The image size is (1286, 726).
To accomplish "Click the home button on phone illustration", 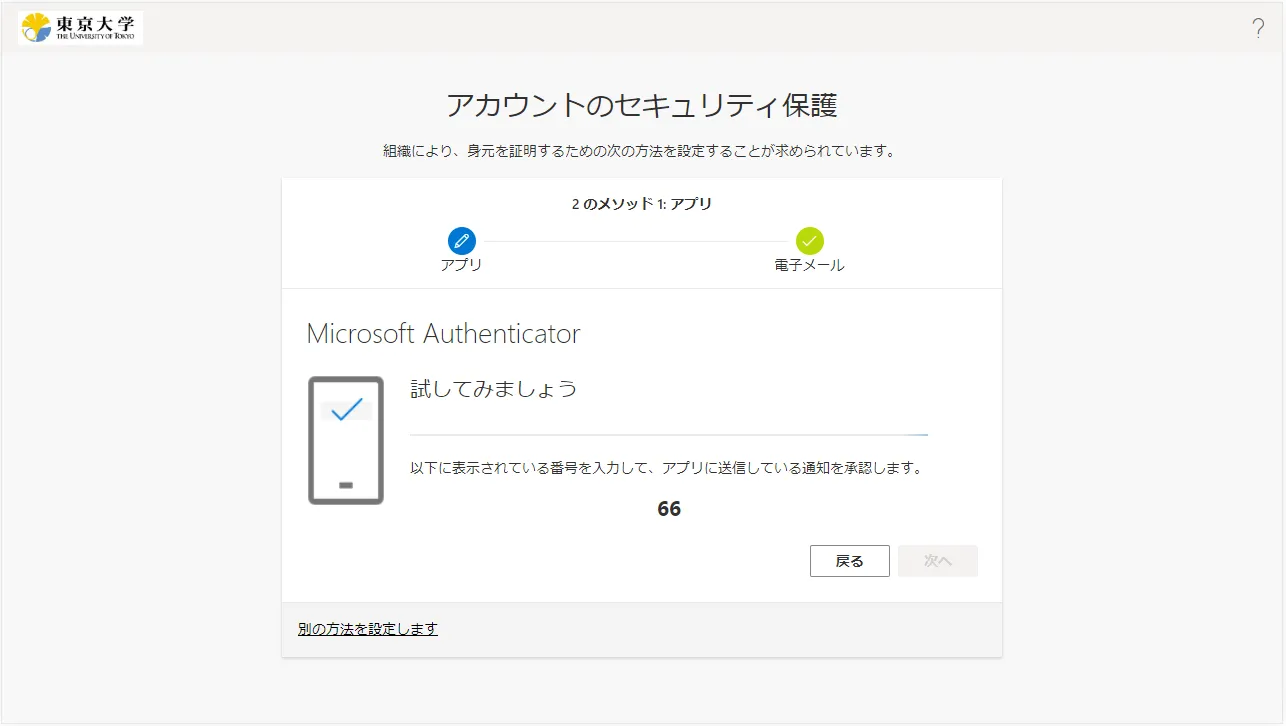I will 346,485.
